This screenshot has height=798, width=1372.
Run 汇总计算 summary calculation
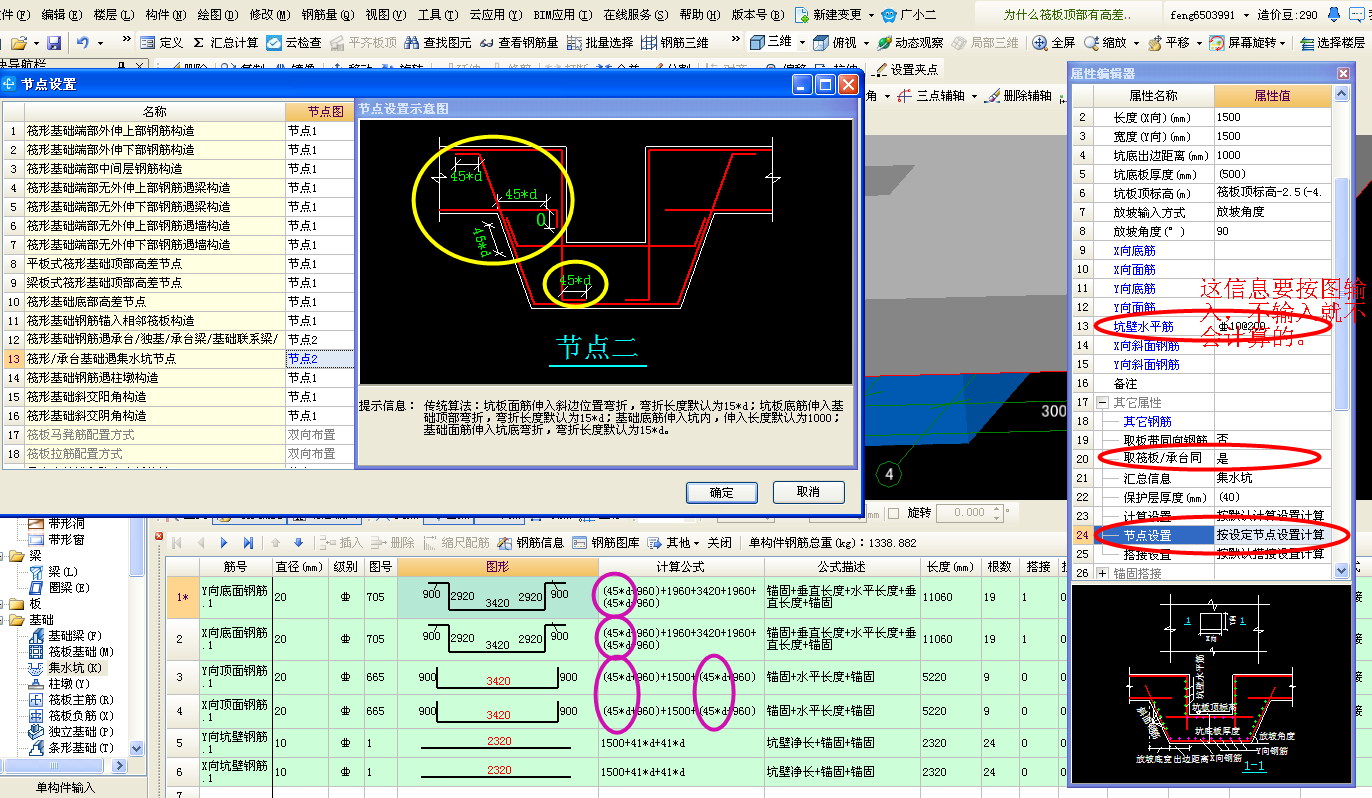(x=225, y=43)
